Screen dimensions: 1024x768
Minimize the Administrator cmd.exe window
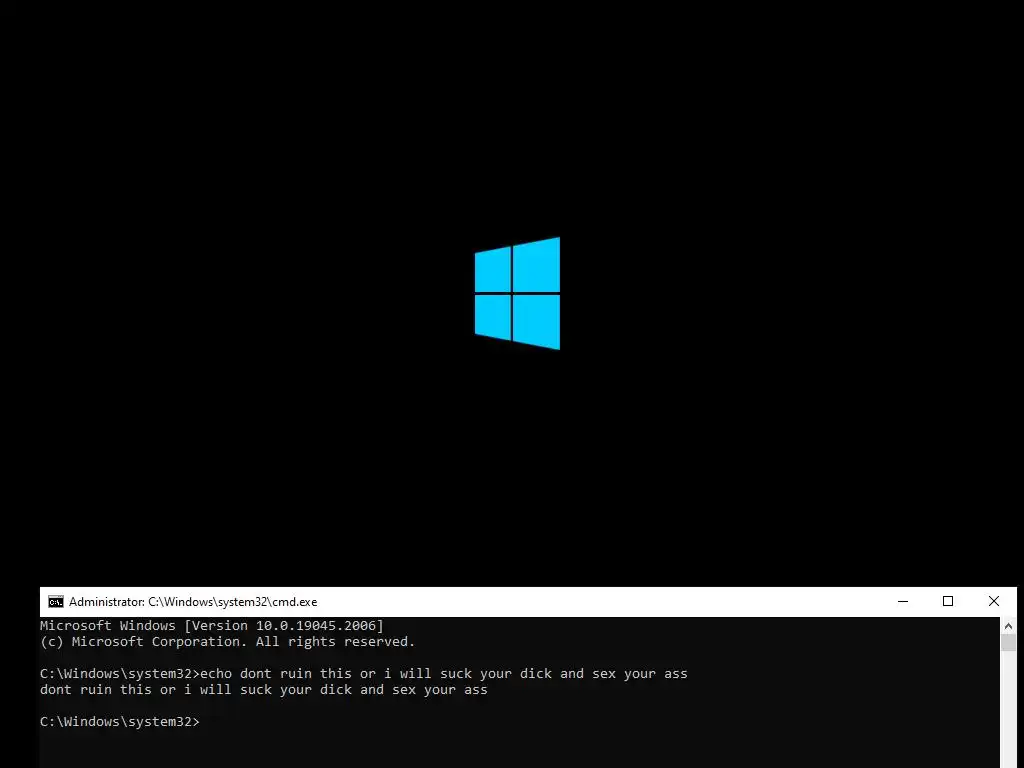(903, 601)
